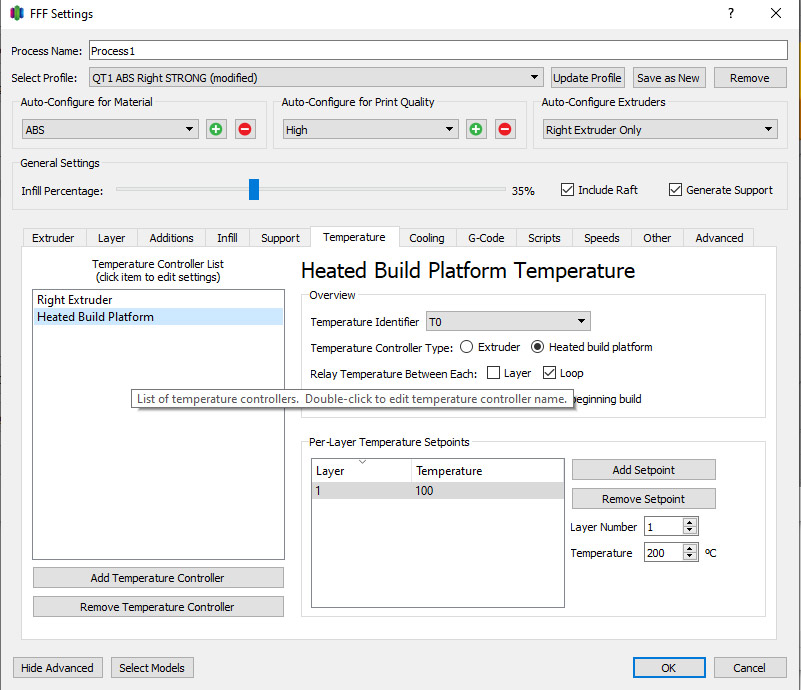Decrease Layer Number spinner value
Screen dimensions: 801x690
coord(690,531)
